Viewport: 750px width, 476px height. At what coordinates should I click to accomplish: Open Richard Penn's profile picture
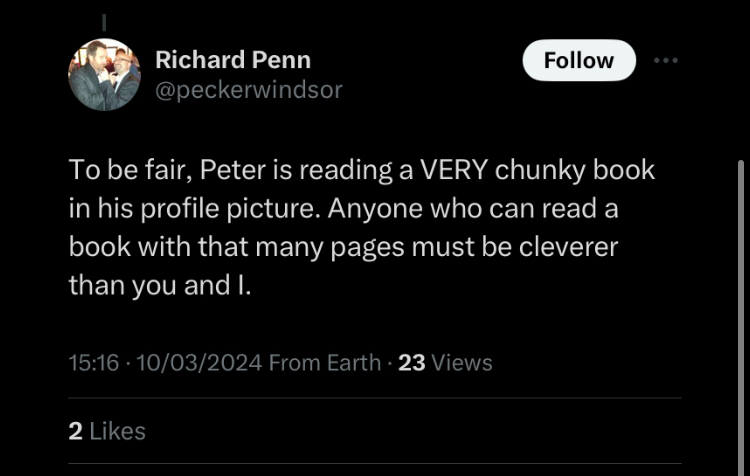[104, 74]
